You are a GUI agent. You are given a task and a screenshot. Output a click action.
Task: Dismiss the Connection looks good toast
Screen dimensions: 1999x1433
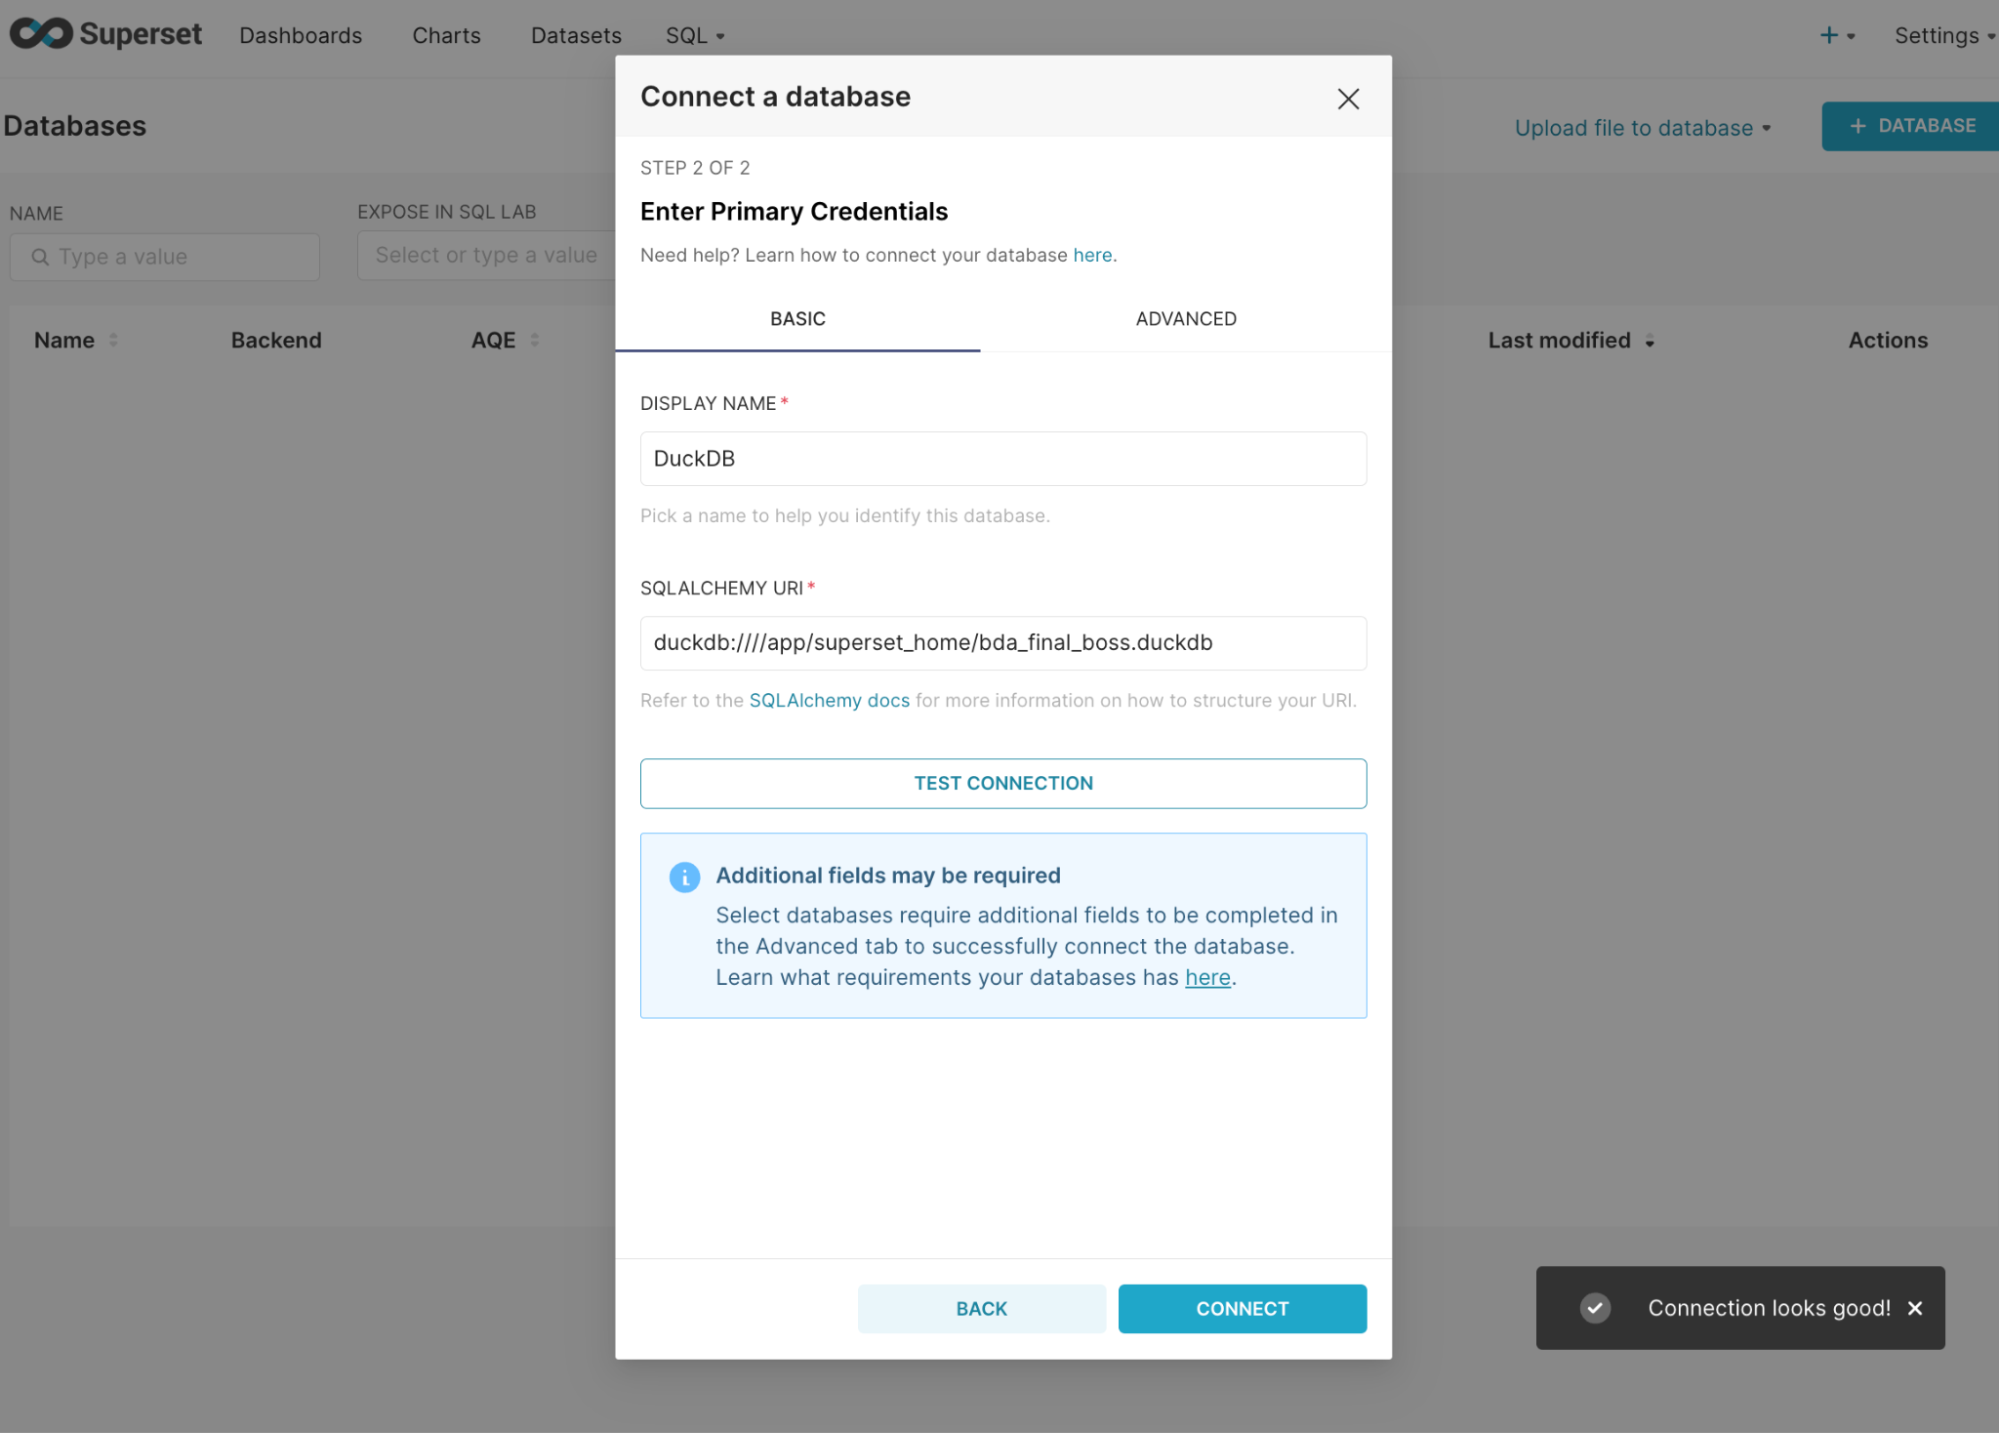[x=1914, y=1307]
